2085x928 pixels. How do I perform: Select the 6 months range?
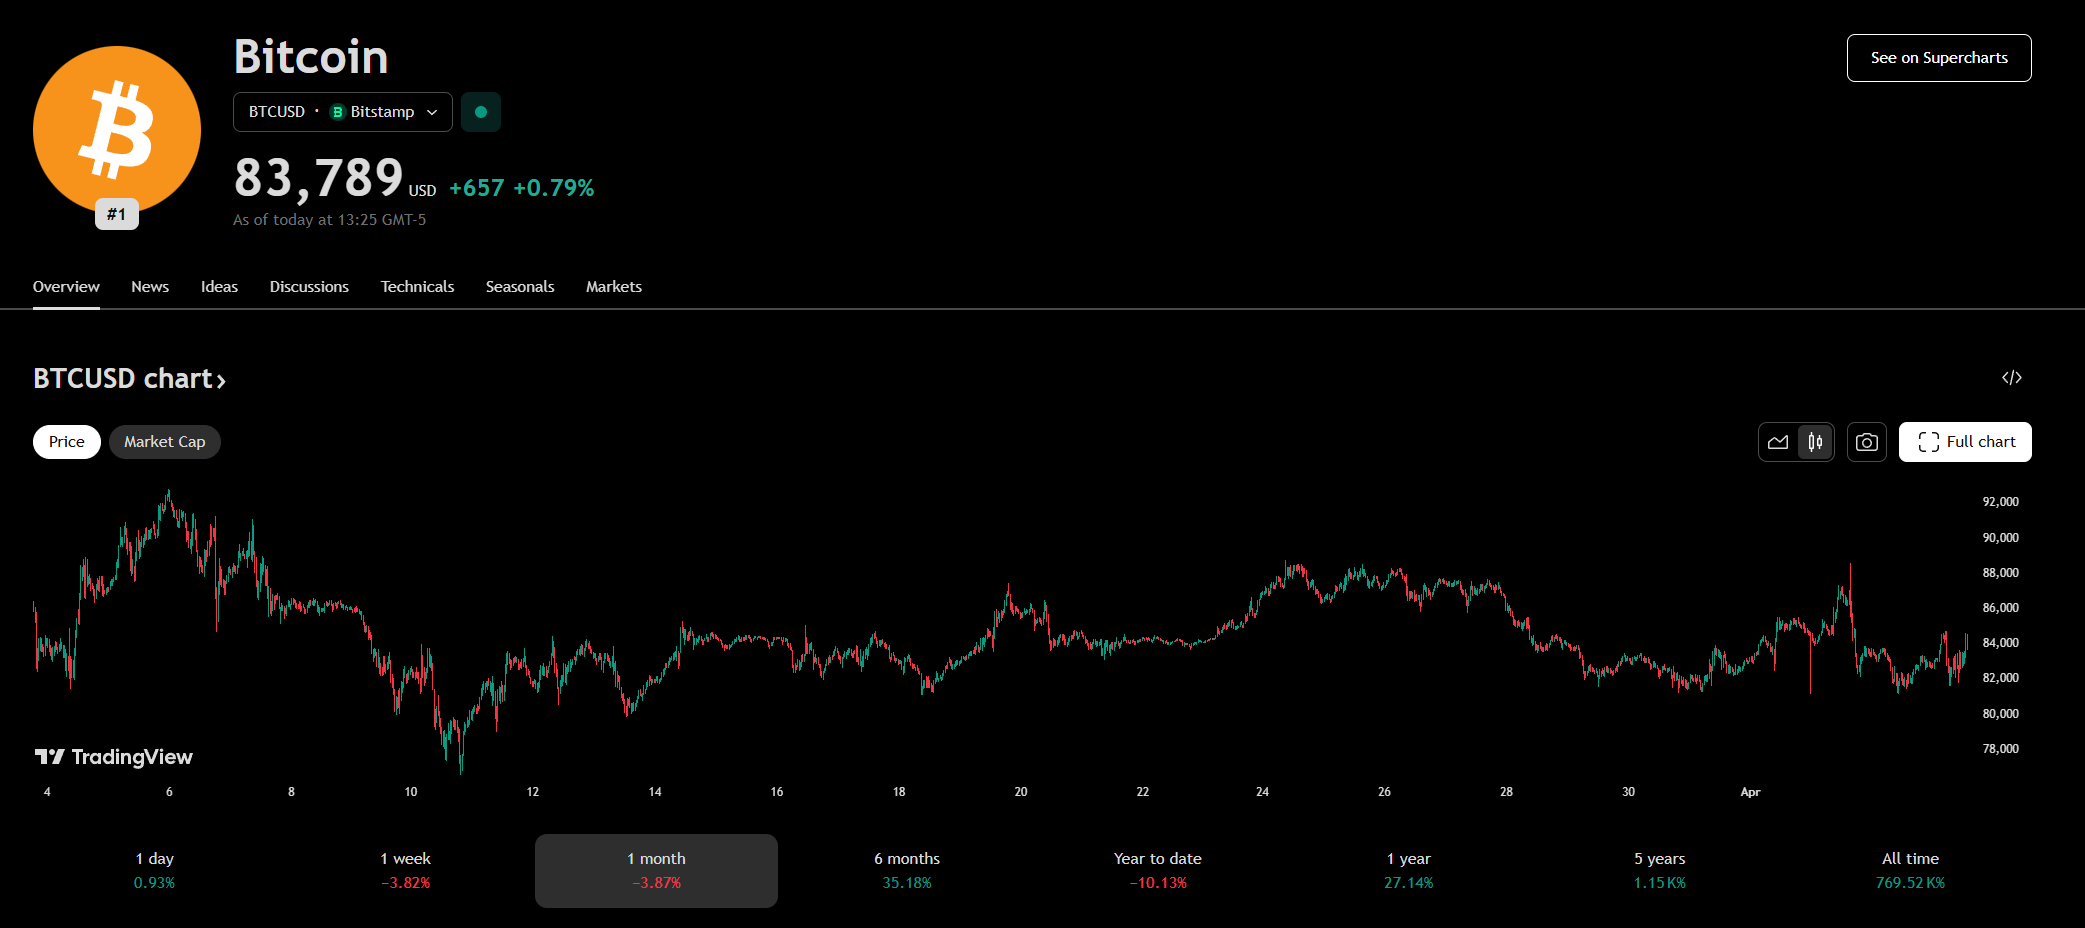[x=907, y=871]
